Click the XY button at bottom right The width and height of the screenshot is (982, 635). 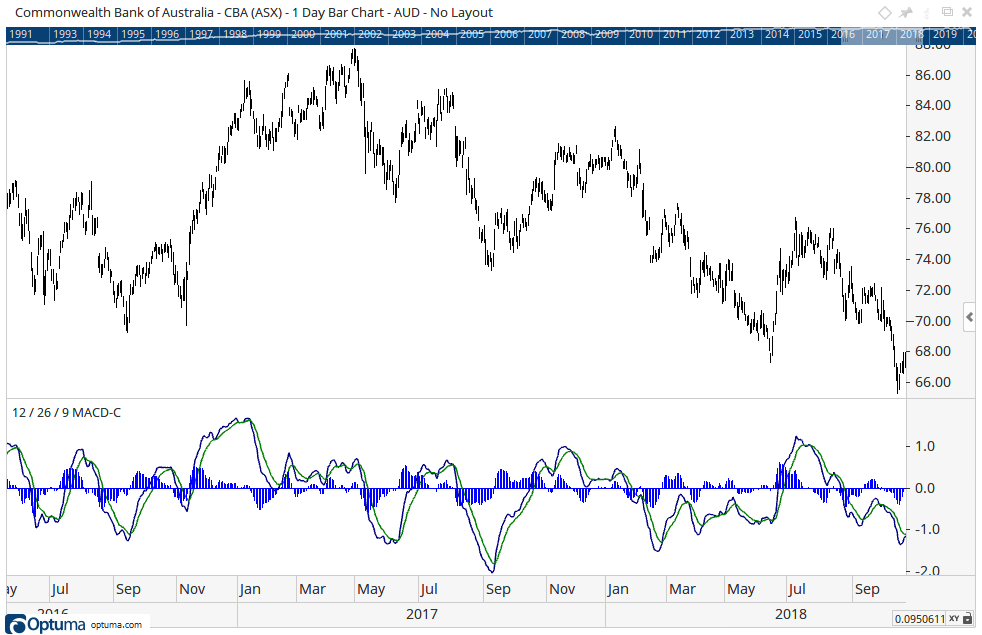point(954,619)
